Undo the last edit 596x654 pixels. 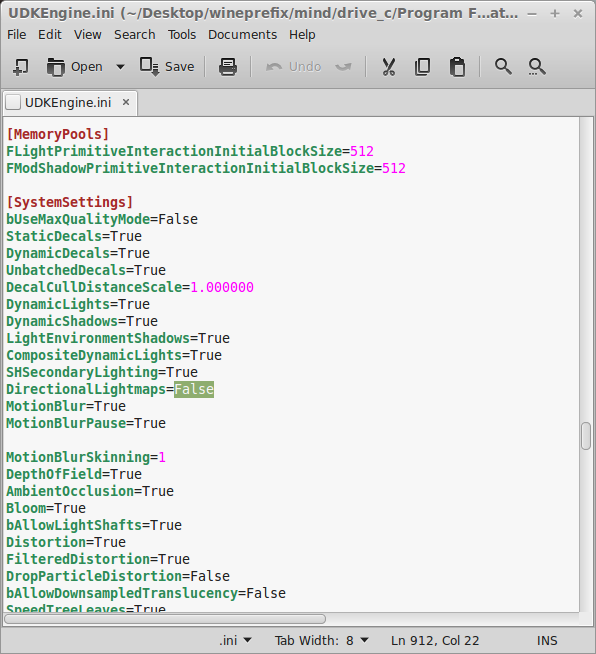tap(294, 67)
